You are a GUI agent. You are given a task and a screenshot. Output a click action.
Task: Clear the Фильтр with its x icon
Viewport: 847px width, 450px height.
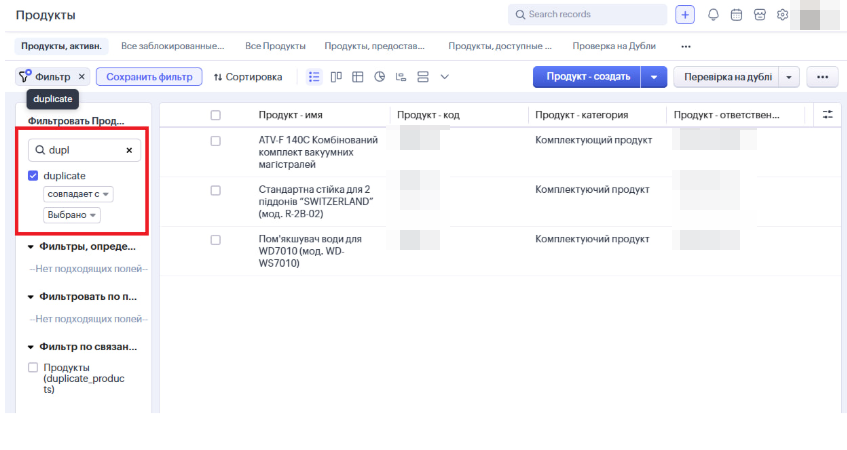(82, 77)
